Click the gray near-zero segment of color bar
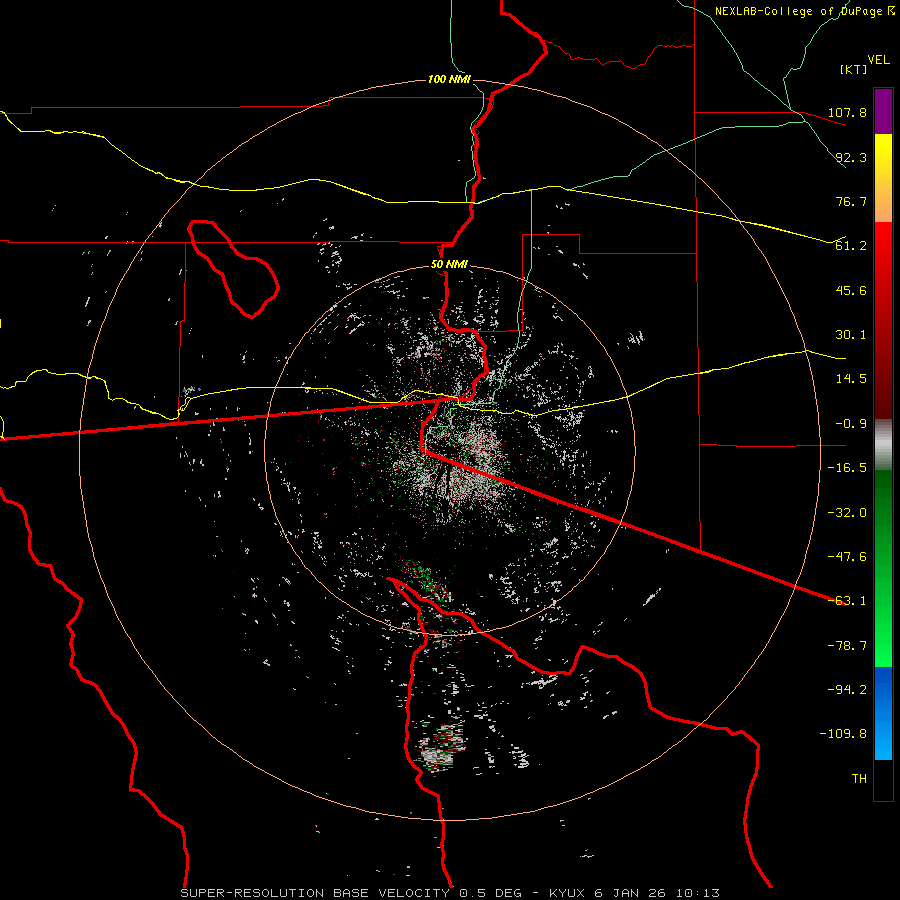900x900 pixels. [x=883, y=444]
